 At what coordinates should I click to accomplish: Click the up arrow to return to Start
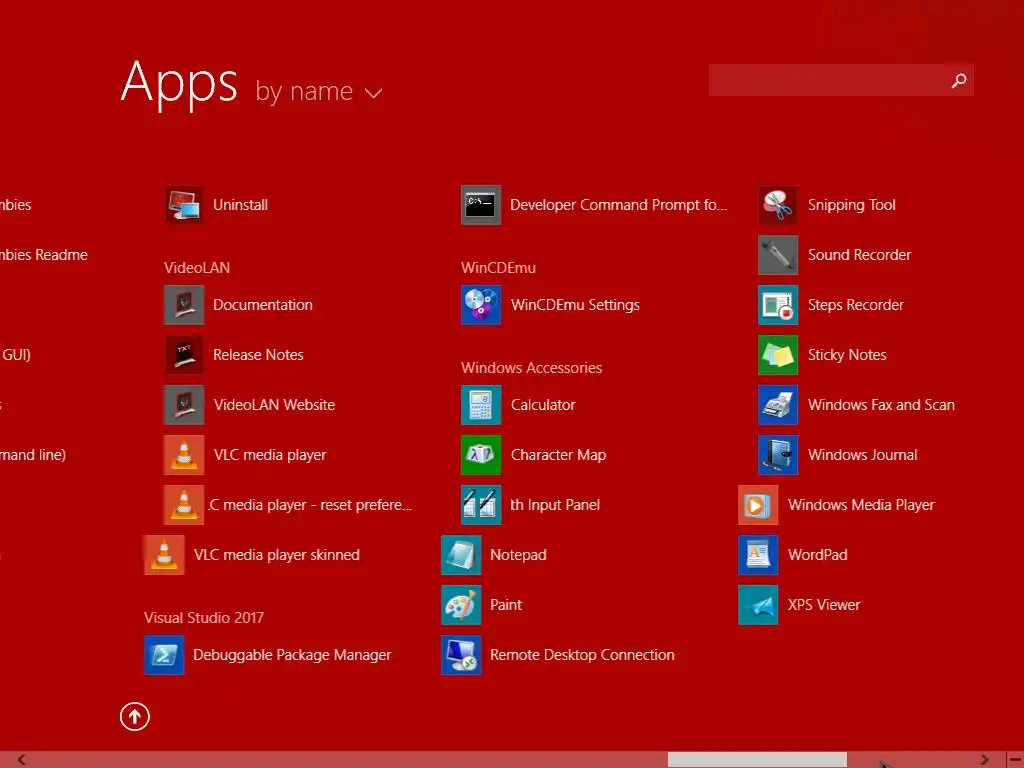135,716
